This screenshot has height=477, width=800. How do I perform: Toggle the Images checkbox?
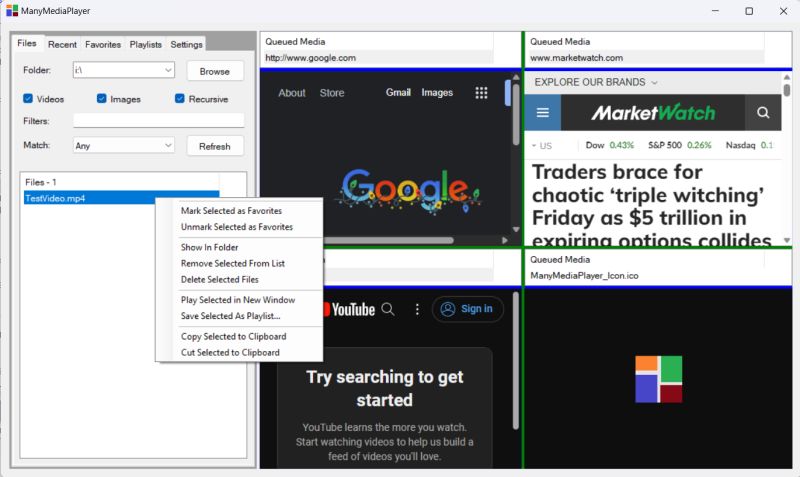point(102,98)
